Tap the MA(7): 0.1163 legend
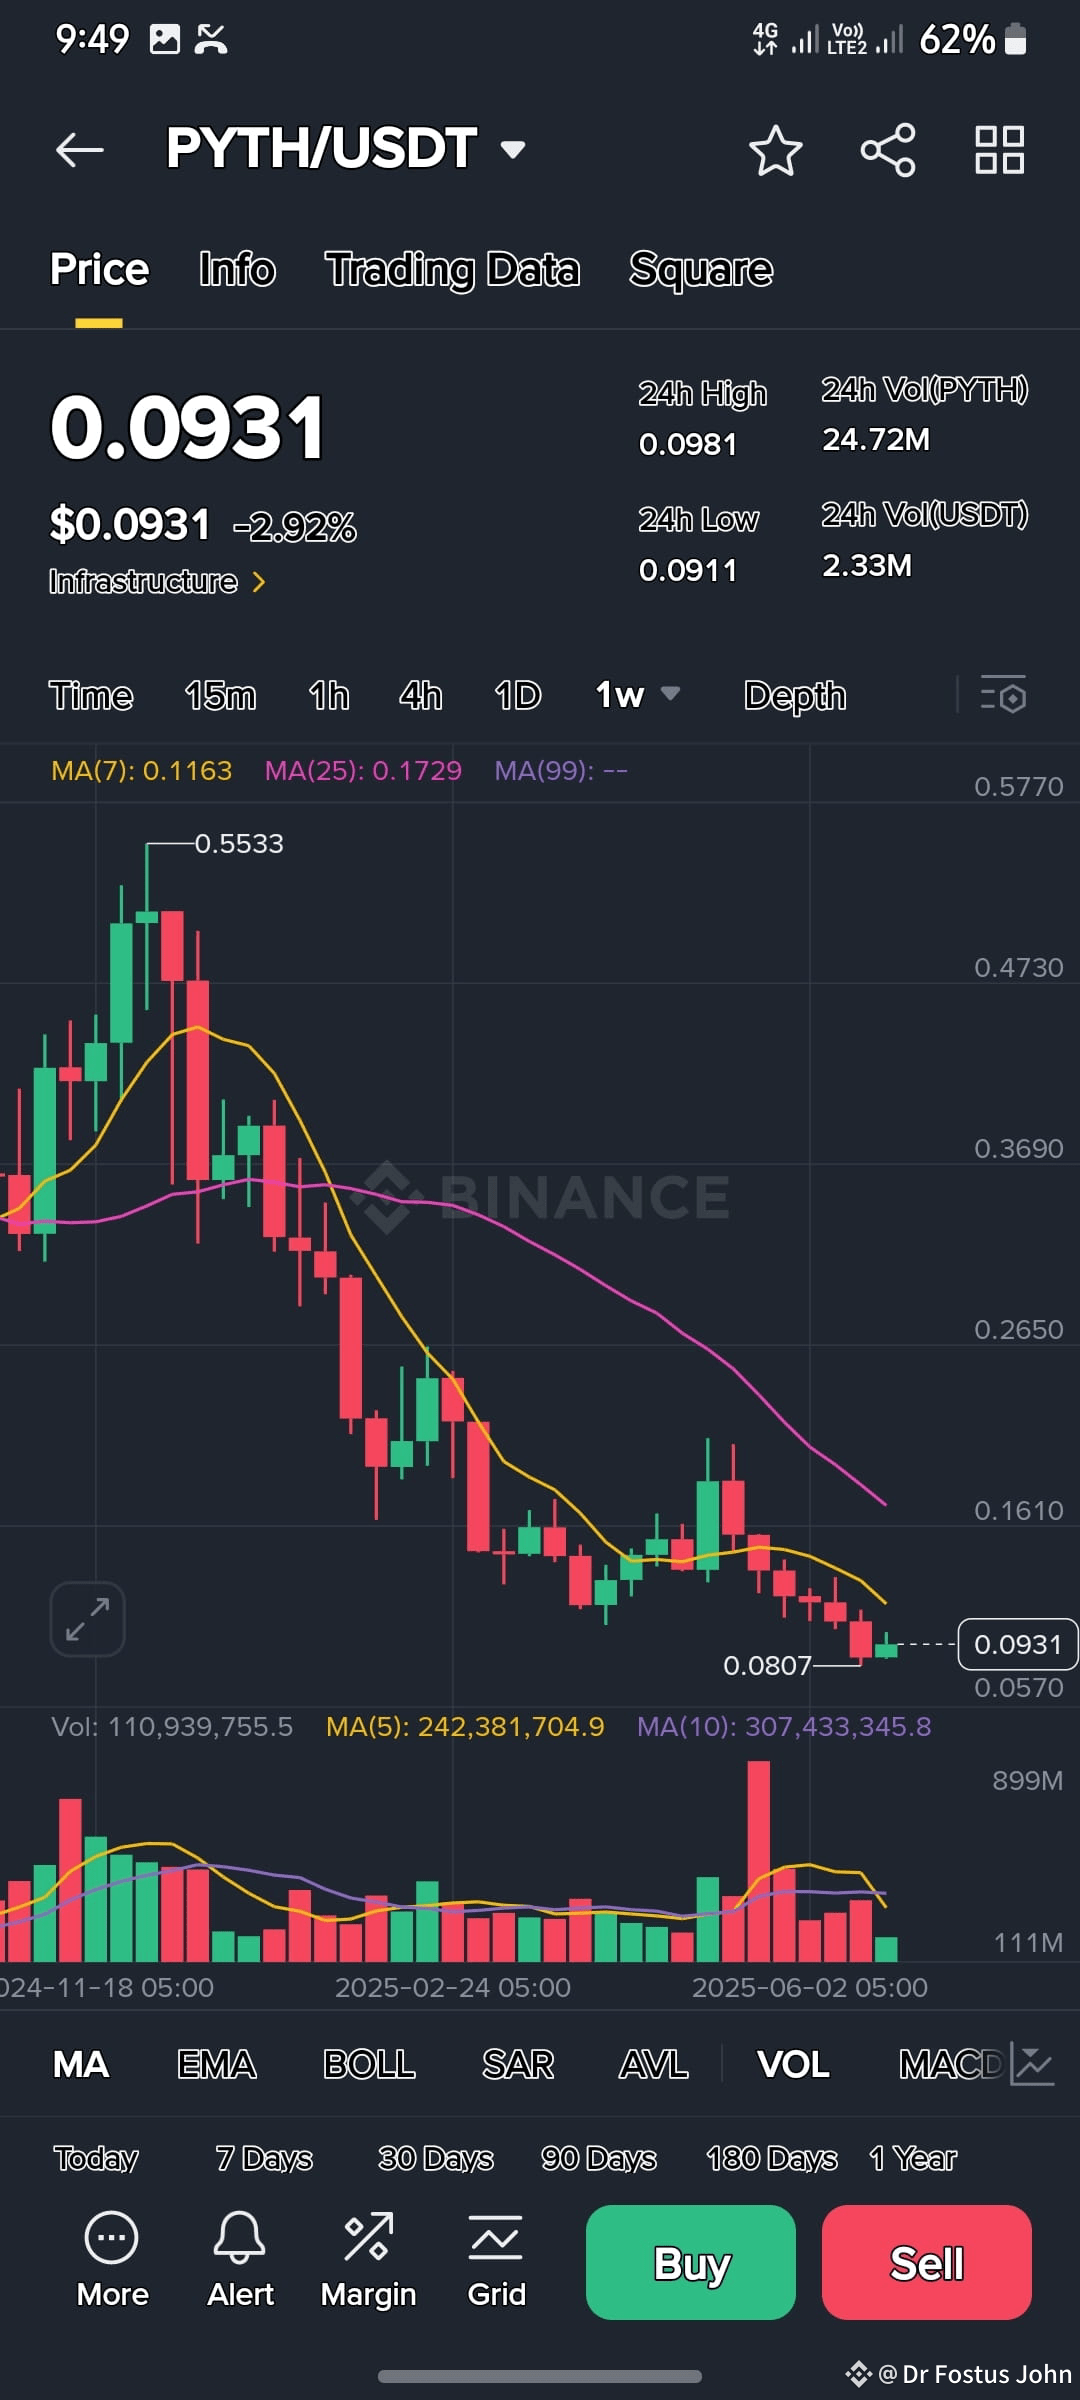The width and height of the screenshot is (1080, 2400). coord(141,770)
